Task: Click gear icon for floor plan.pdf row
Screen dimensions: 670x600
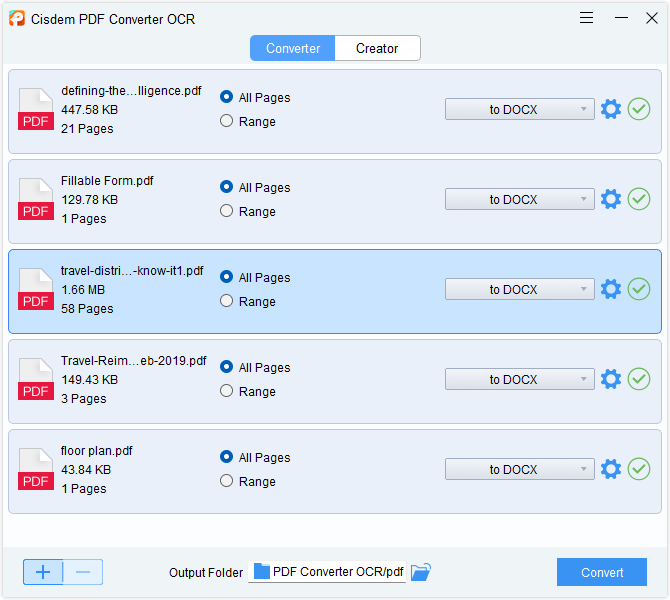Action: [611, 470]
